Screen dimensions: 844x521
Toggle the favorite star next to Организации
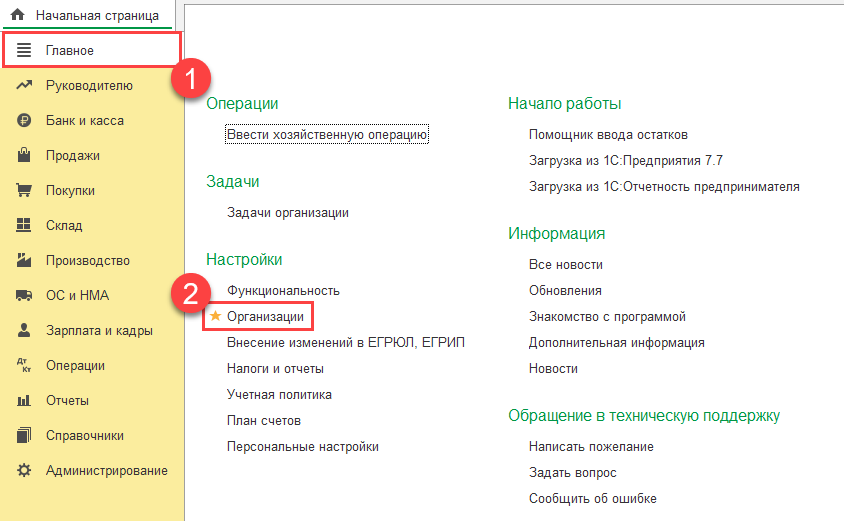pos(214,317)
